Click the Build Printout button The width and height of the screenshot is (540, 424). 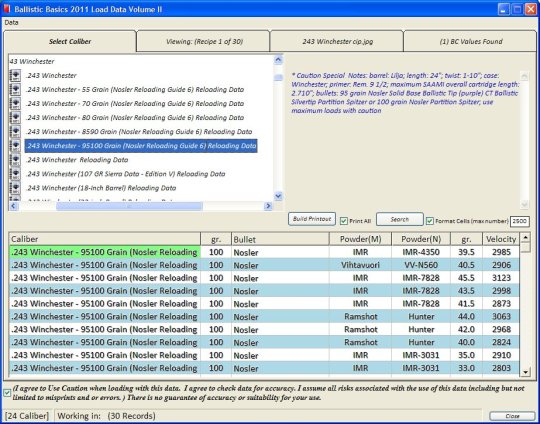click(312, 219)
